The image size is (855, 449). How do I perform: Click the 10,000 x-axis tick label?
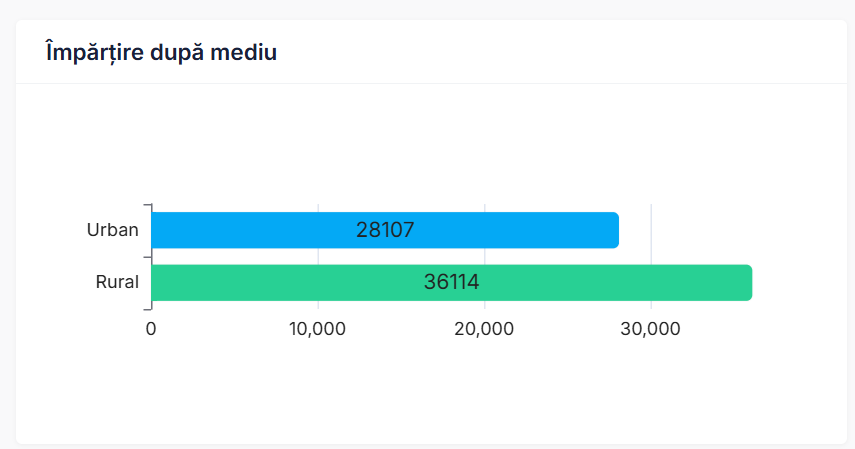coord(318,328)
